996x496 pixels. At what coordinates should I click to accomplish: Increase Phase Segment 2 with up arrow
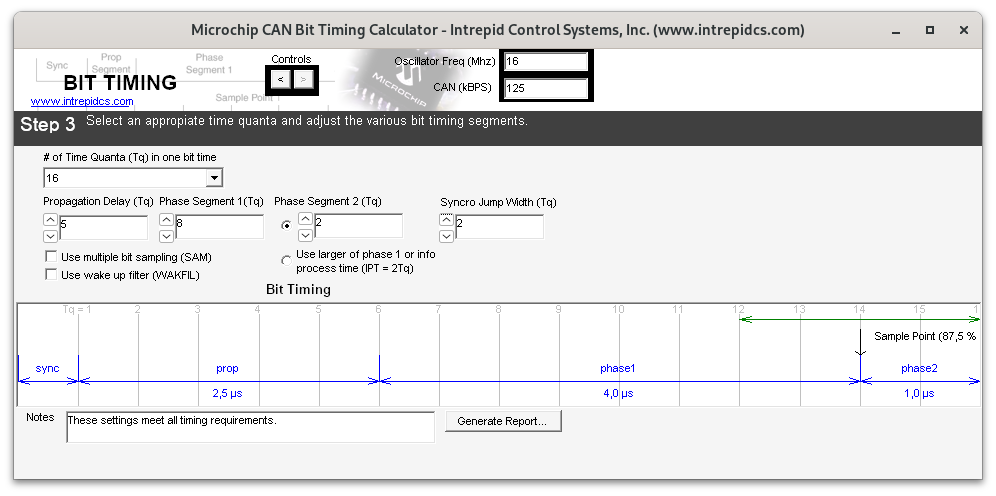(305, 219)
